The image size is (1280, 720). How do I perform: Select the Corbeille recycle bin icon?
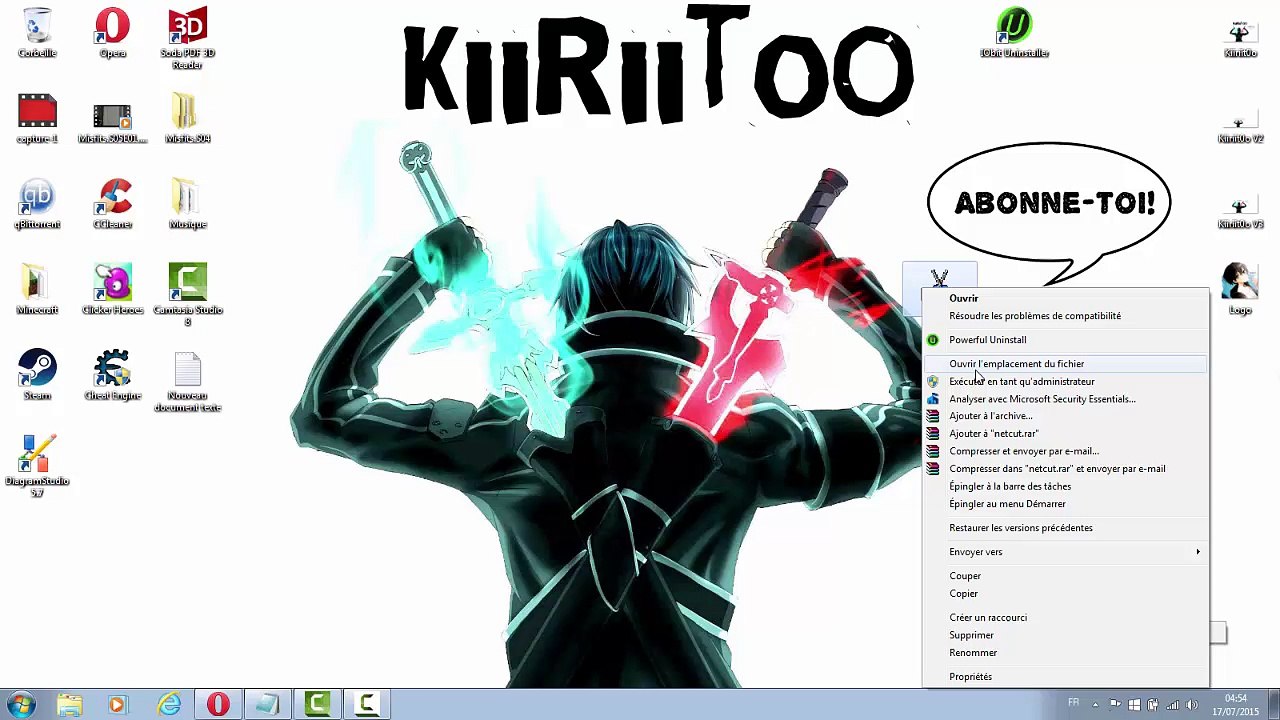[37, 33]
